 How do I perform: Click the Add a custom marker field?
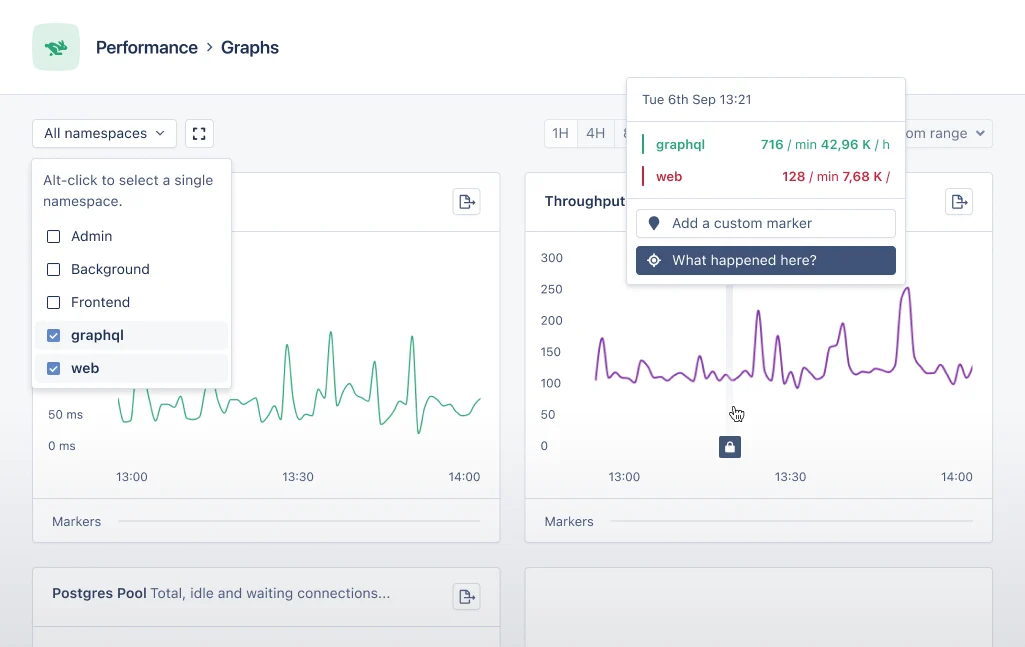(x=765, y=224)
